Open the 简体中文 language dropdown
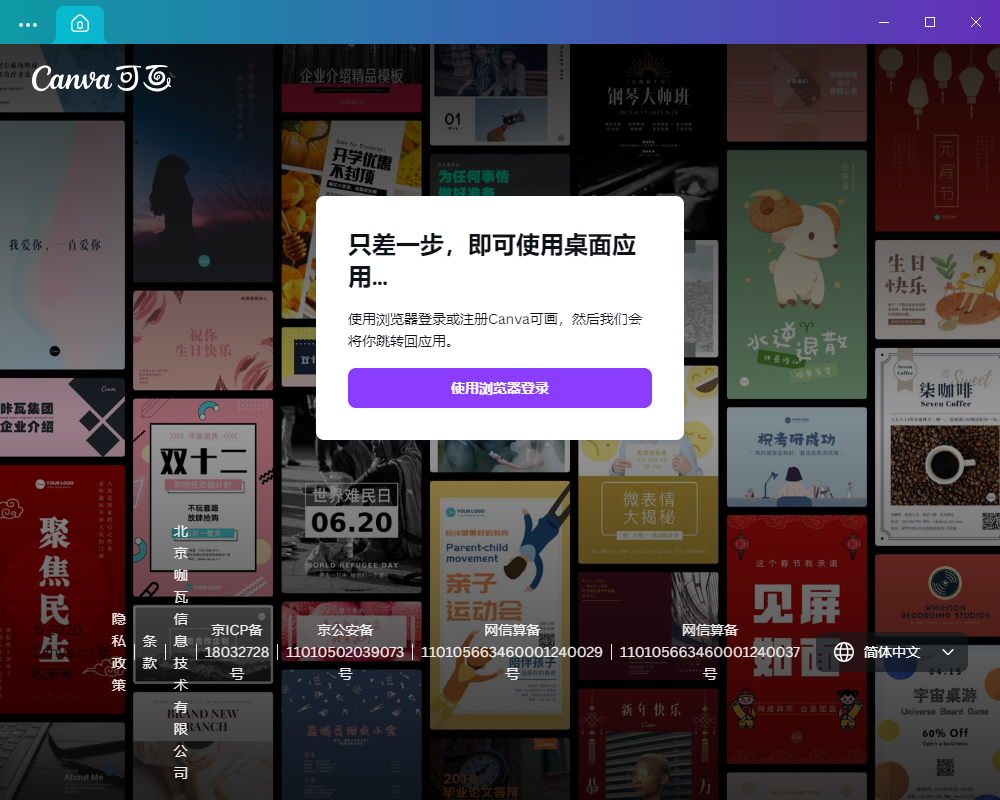 pyautogui.click(x=893, y=652)
